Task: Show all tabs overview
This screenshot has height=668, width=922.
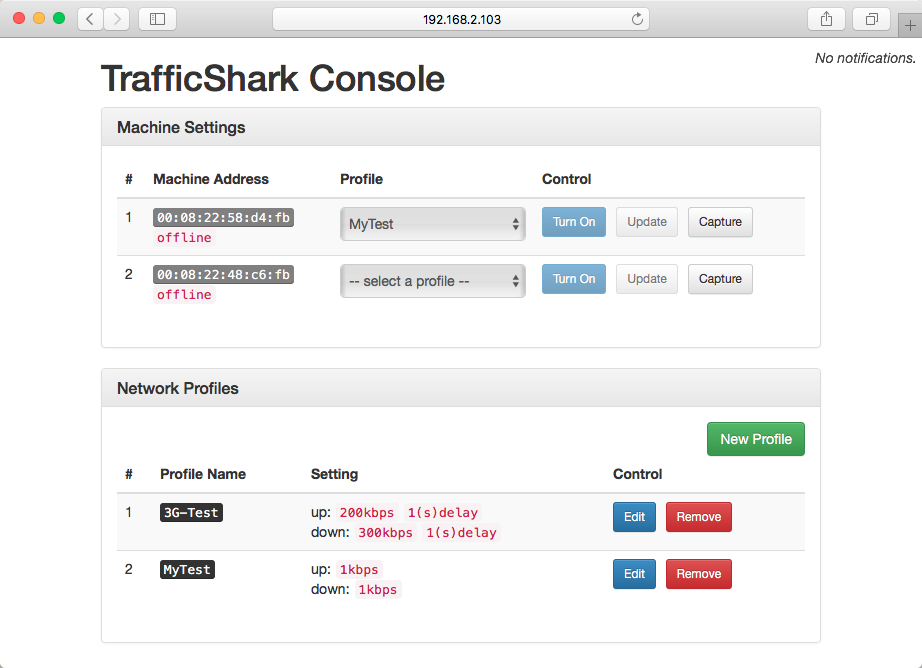Action: (x=872, y=19)
